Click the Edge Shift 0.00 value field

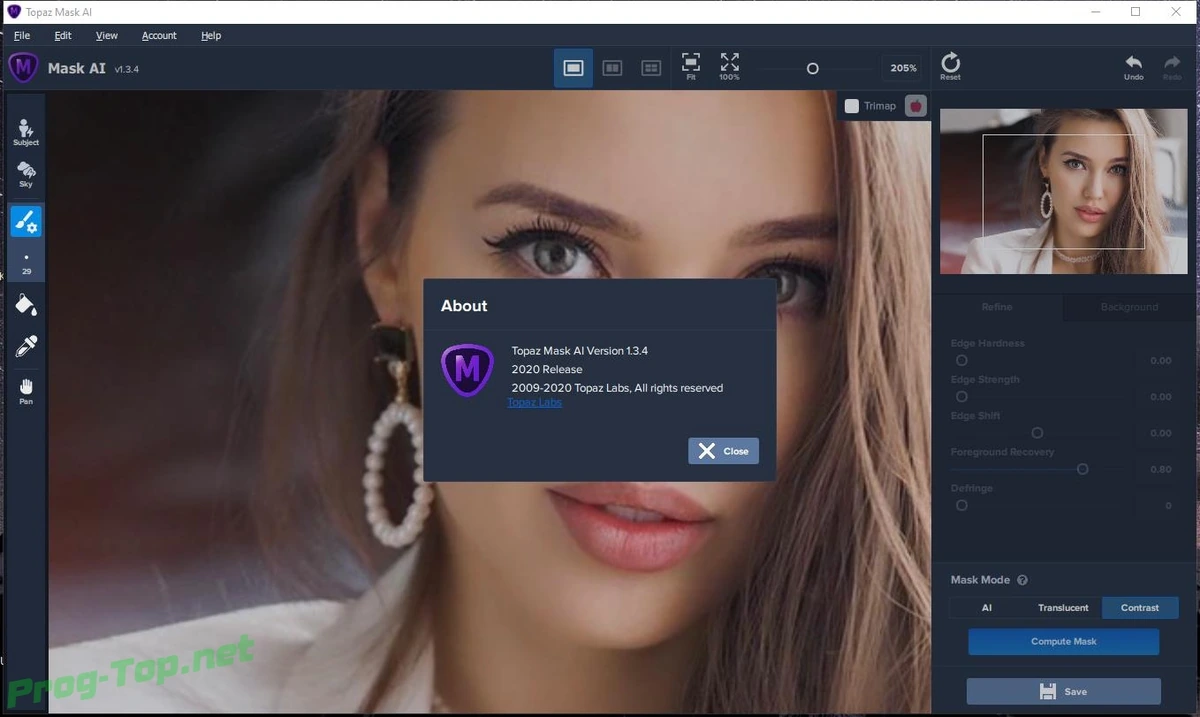(1158, 433)
